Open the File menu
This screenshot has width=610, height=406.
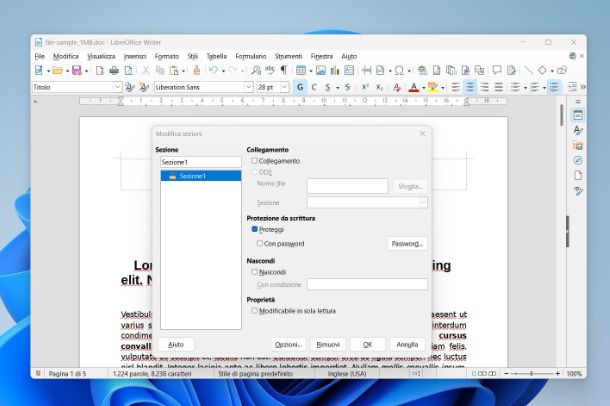pyautogui.click(x=39, y=56)
